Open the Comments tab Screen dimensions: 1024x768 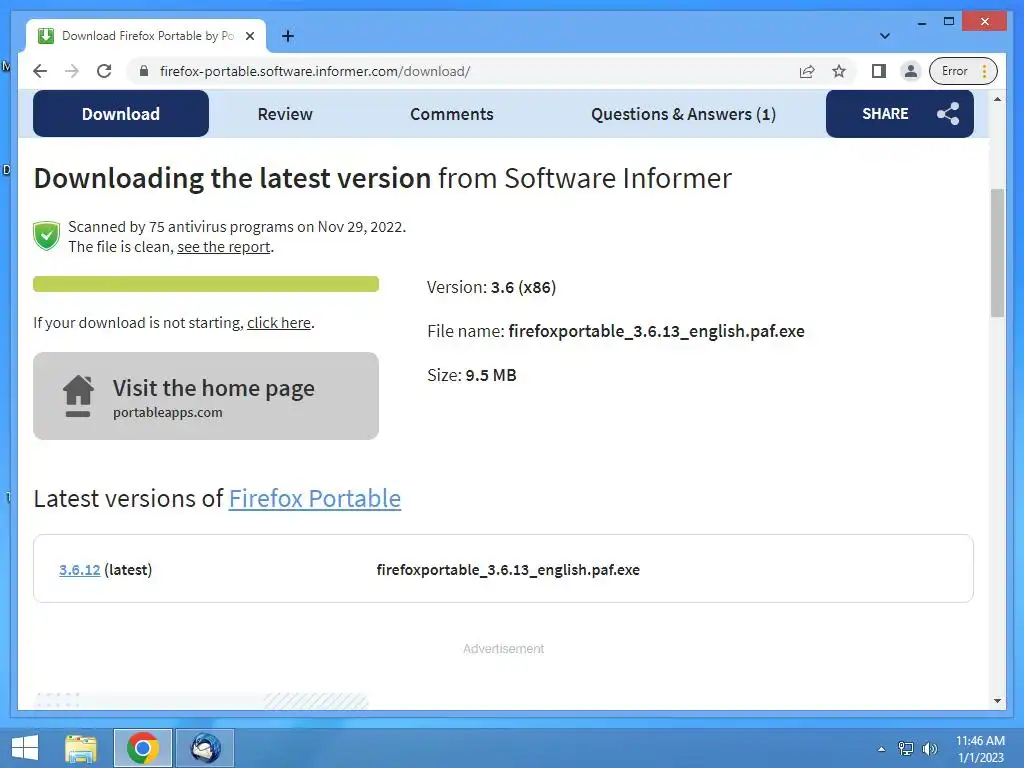pyautogui.click(x=451, y=114)
